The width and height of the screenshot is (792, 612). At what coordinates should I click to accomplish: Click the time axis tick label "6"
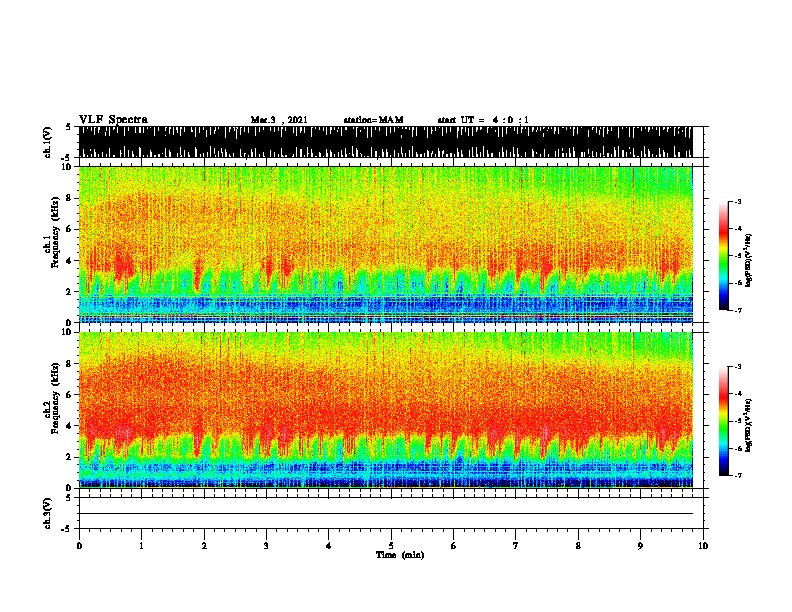(x=454, y=546)
